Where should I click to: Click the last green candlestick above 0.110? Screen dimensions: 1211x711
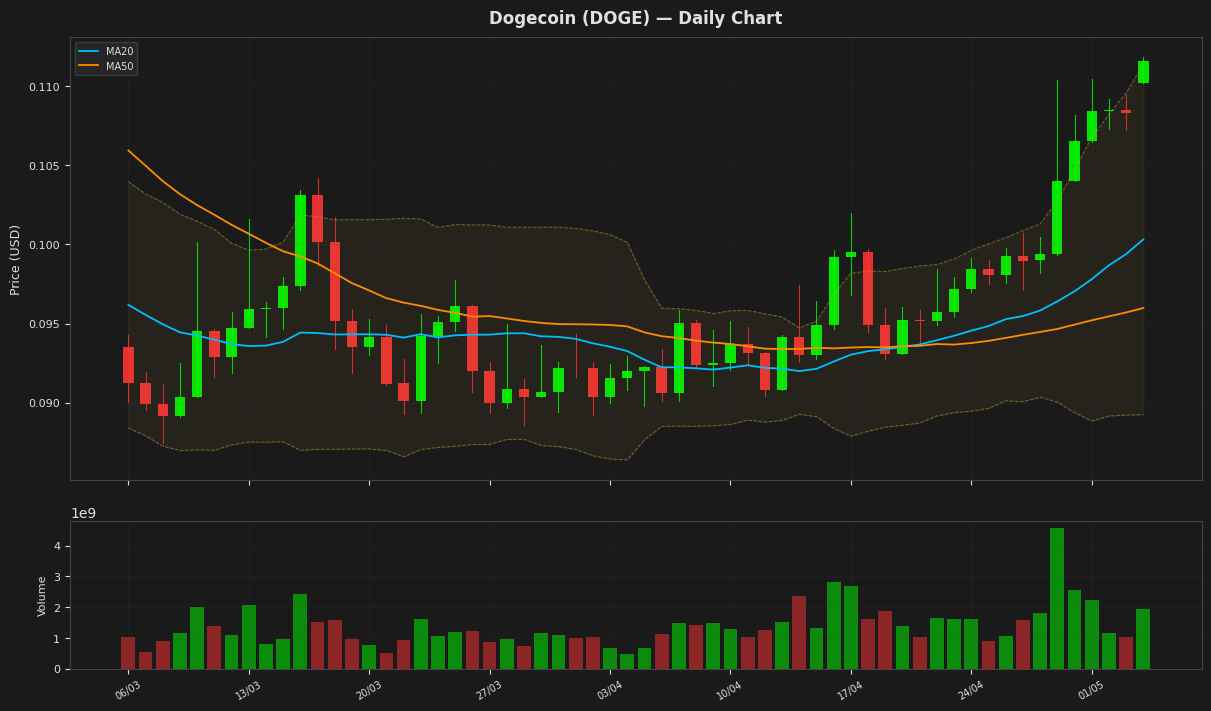[1143, 72]
